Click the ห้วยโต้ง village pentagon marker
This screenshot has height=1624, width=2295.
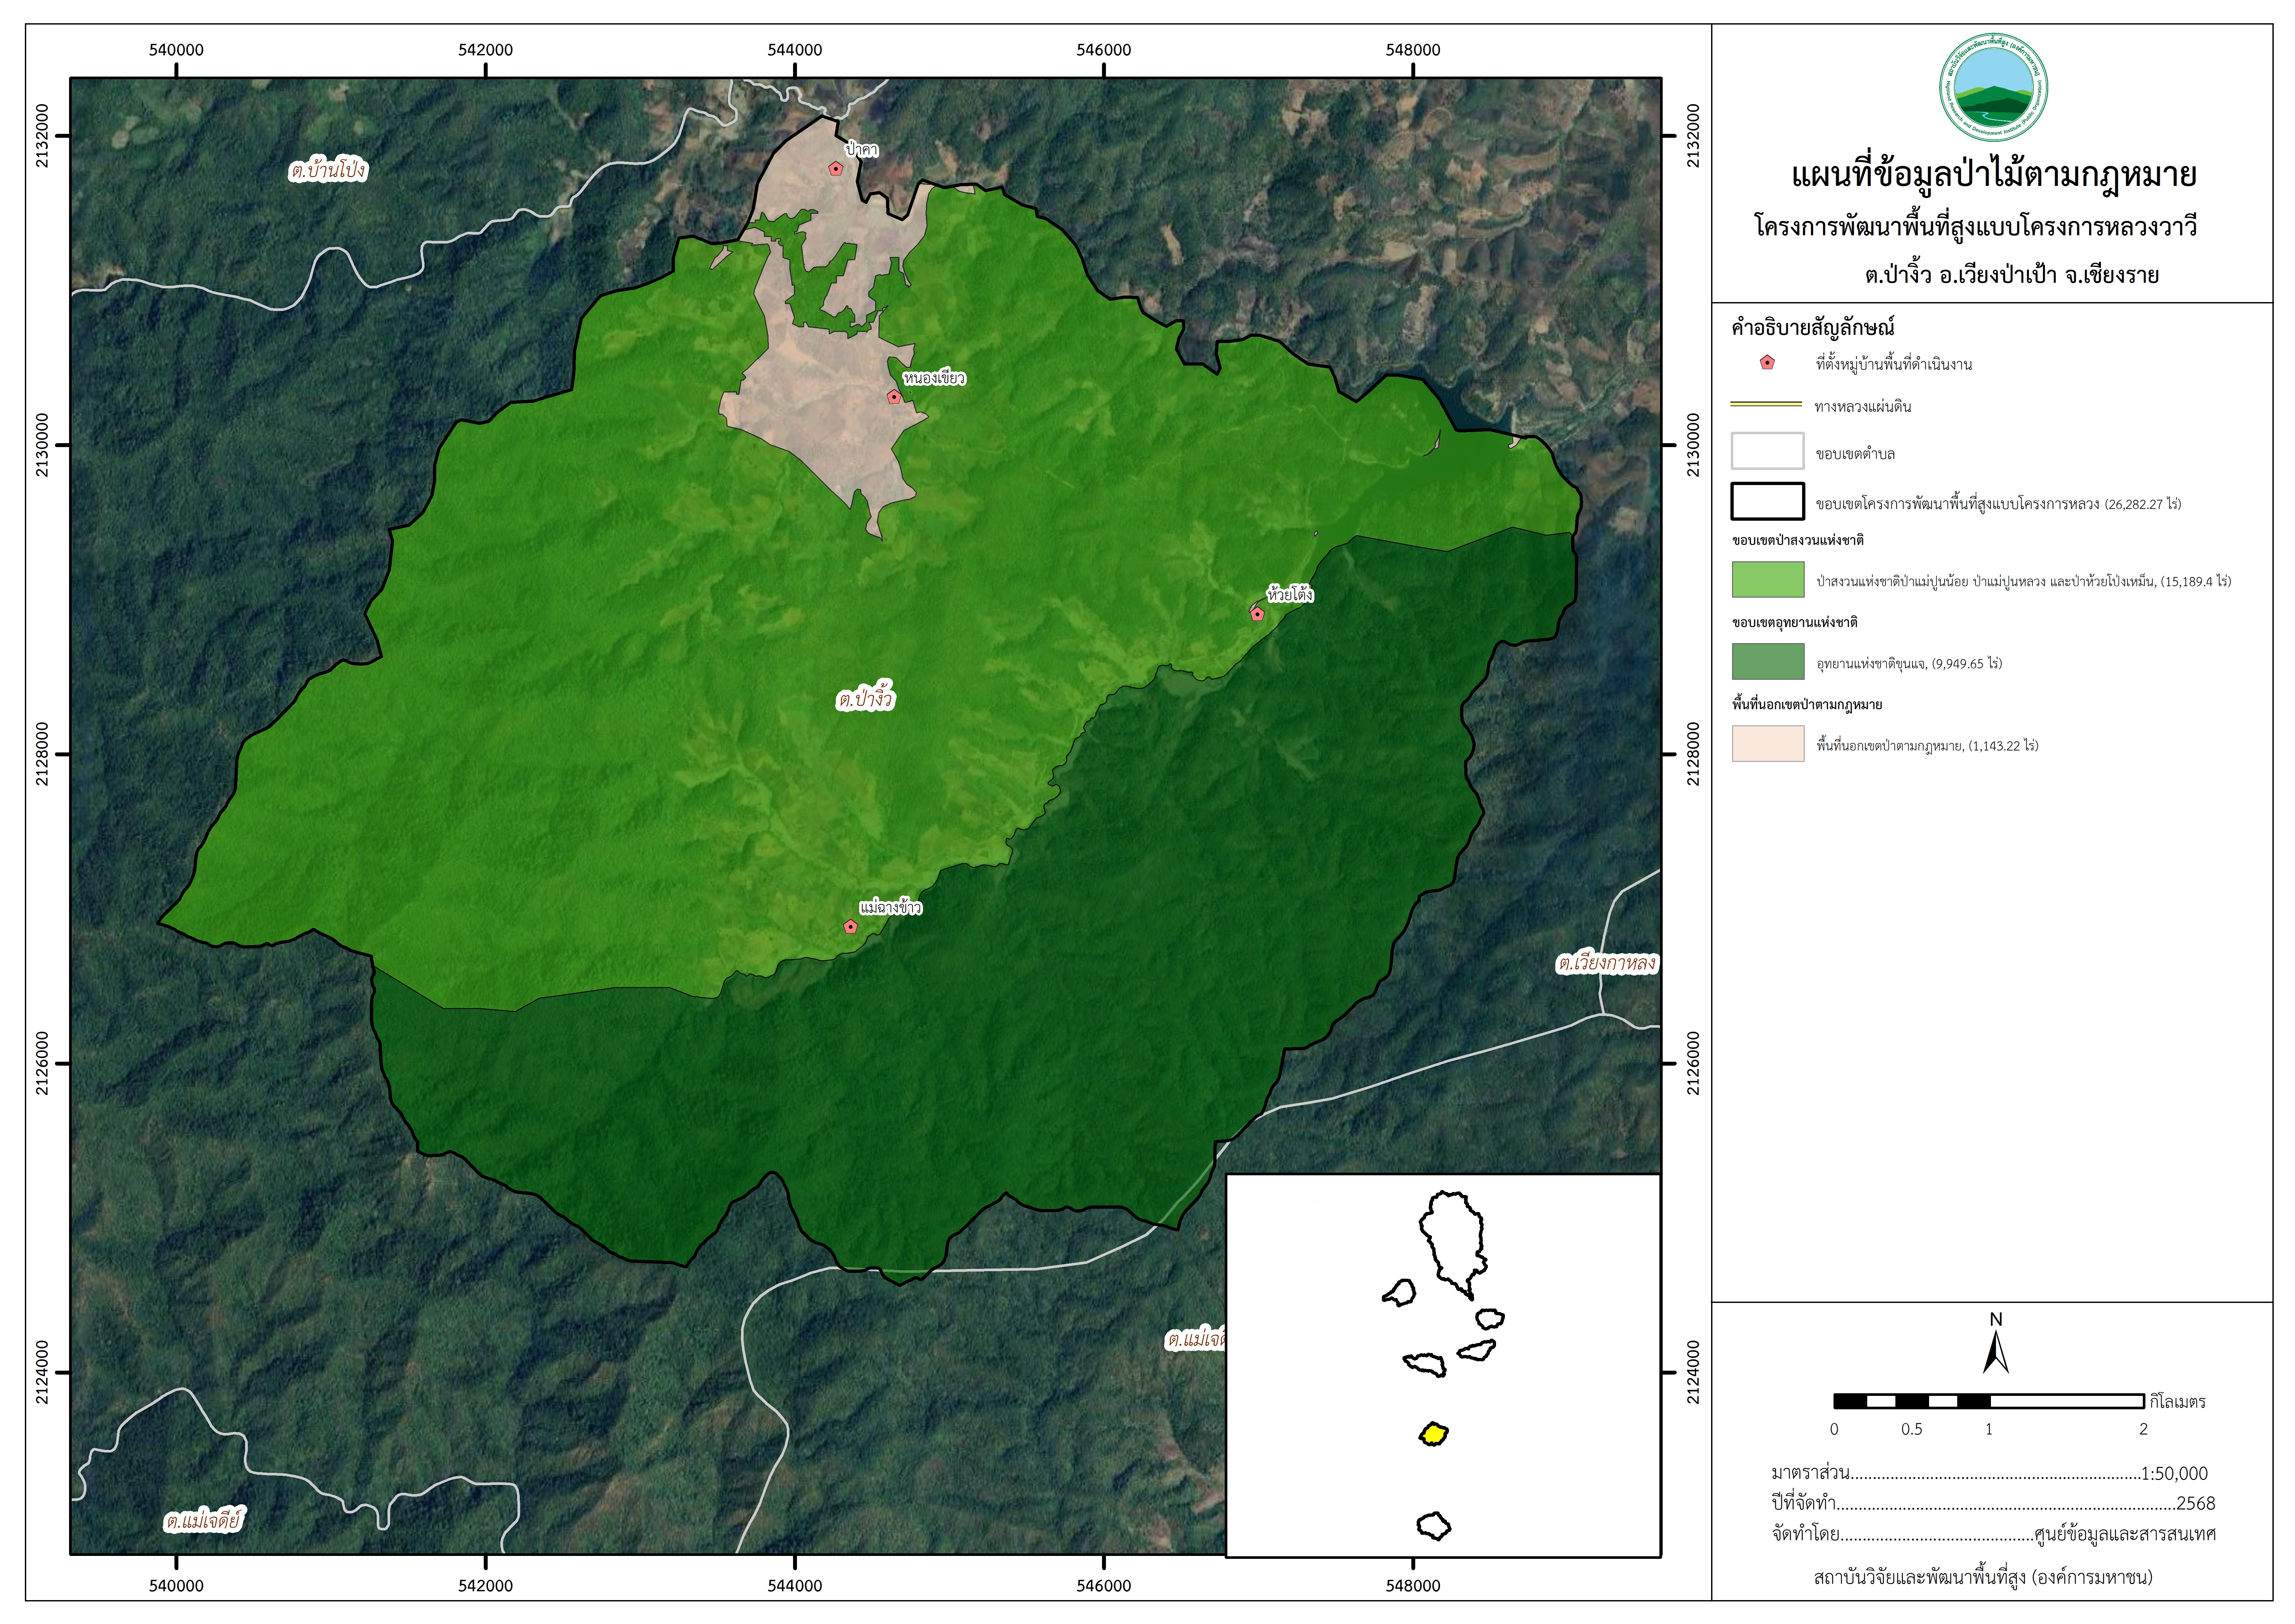tap(1257, 614)
